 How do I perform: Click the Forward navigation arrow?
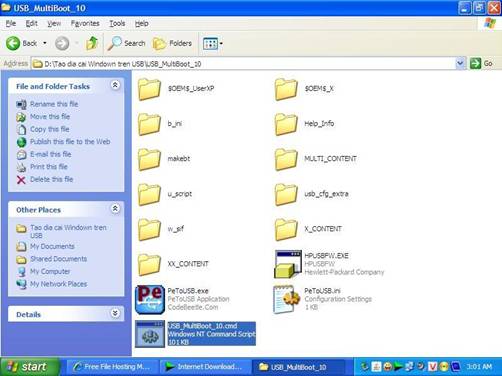62,43
